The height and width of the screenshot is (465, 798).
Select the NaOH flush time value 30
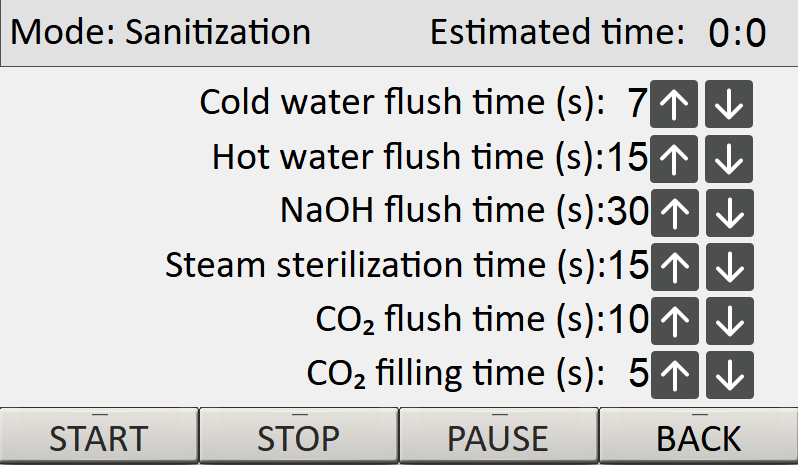[x=629, y=211]
